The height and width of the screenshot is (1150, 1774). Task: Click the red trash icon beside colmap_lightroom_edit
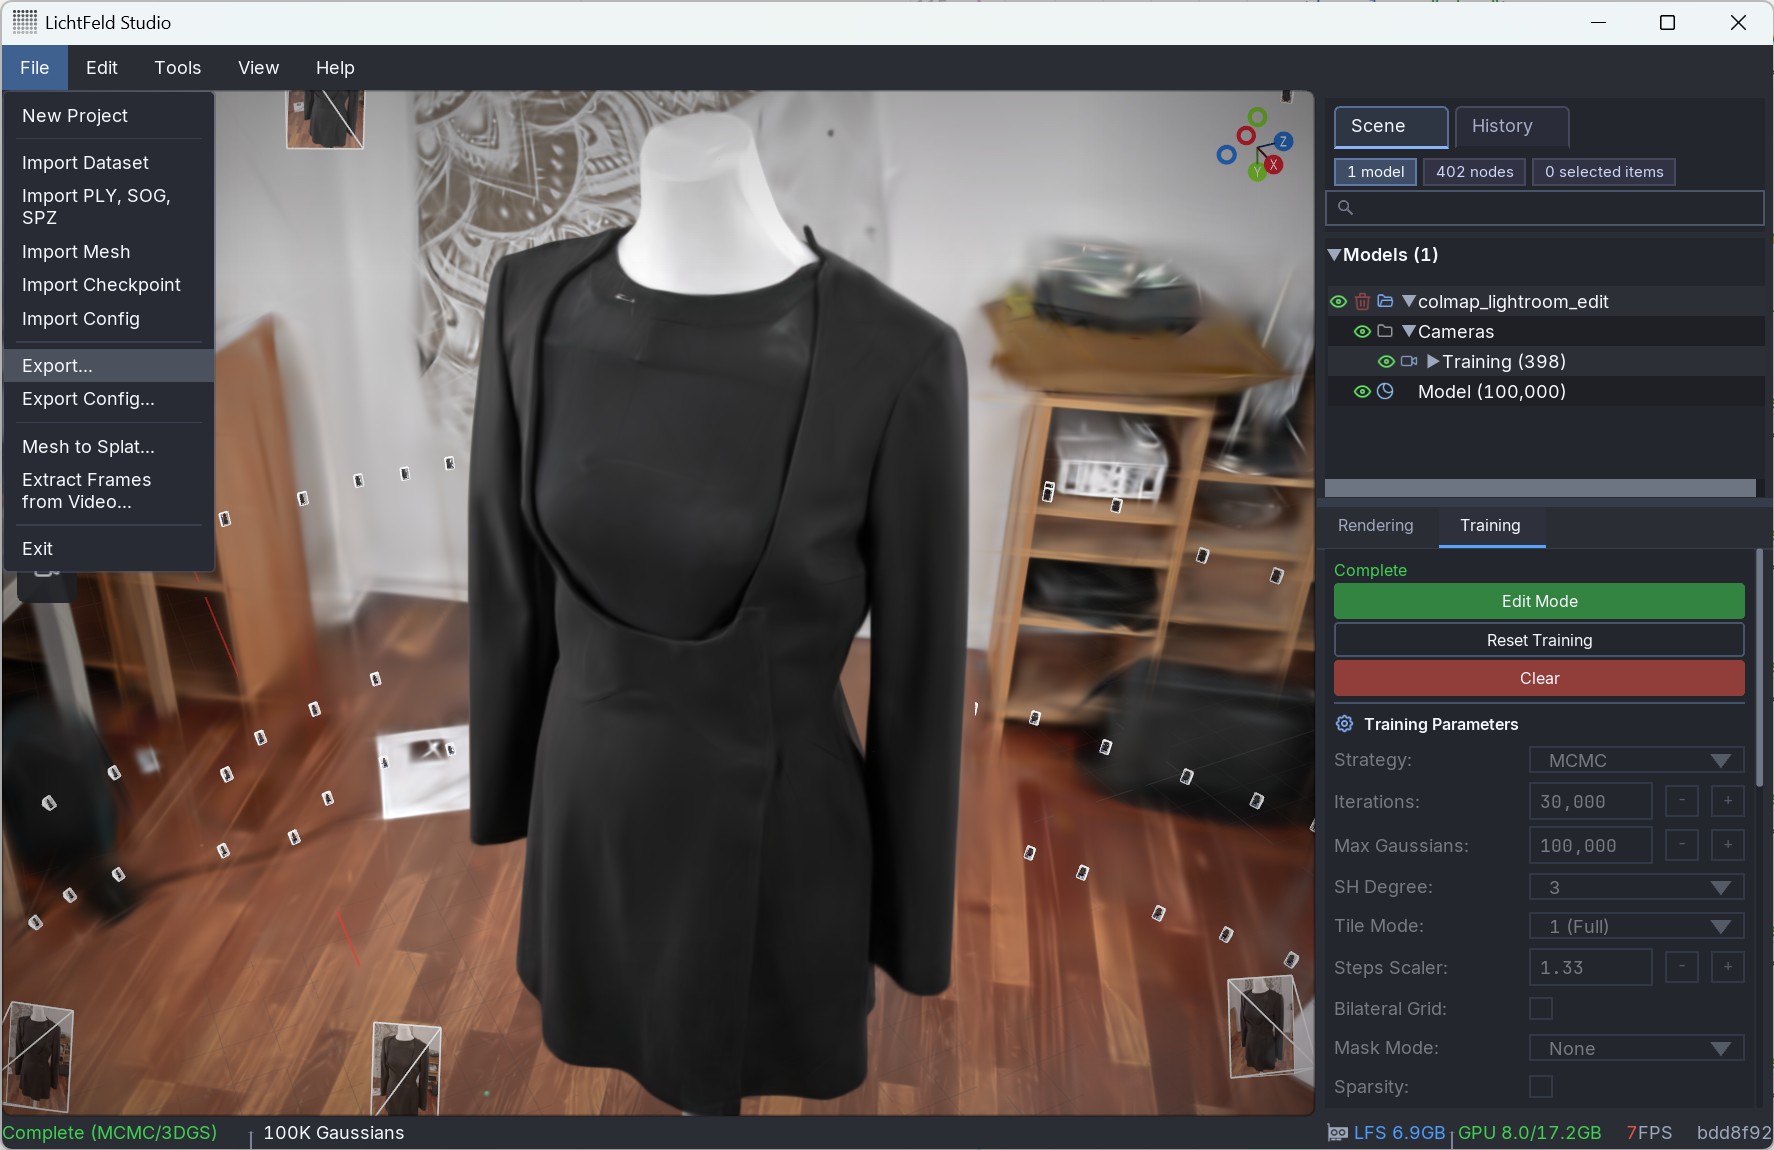[1362, 301]
